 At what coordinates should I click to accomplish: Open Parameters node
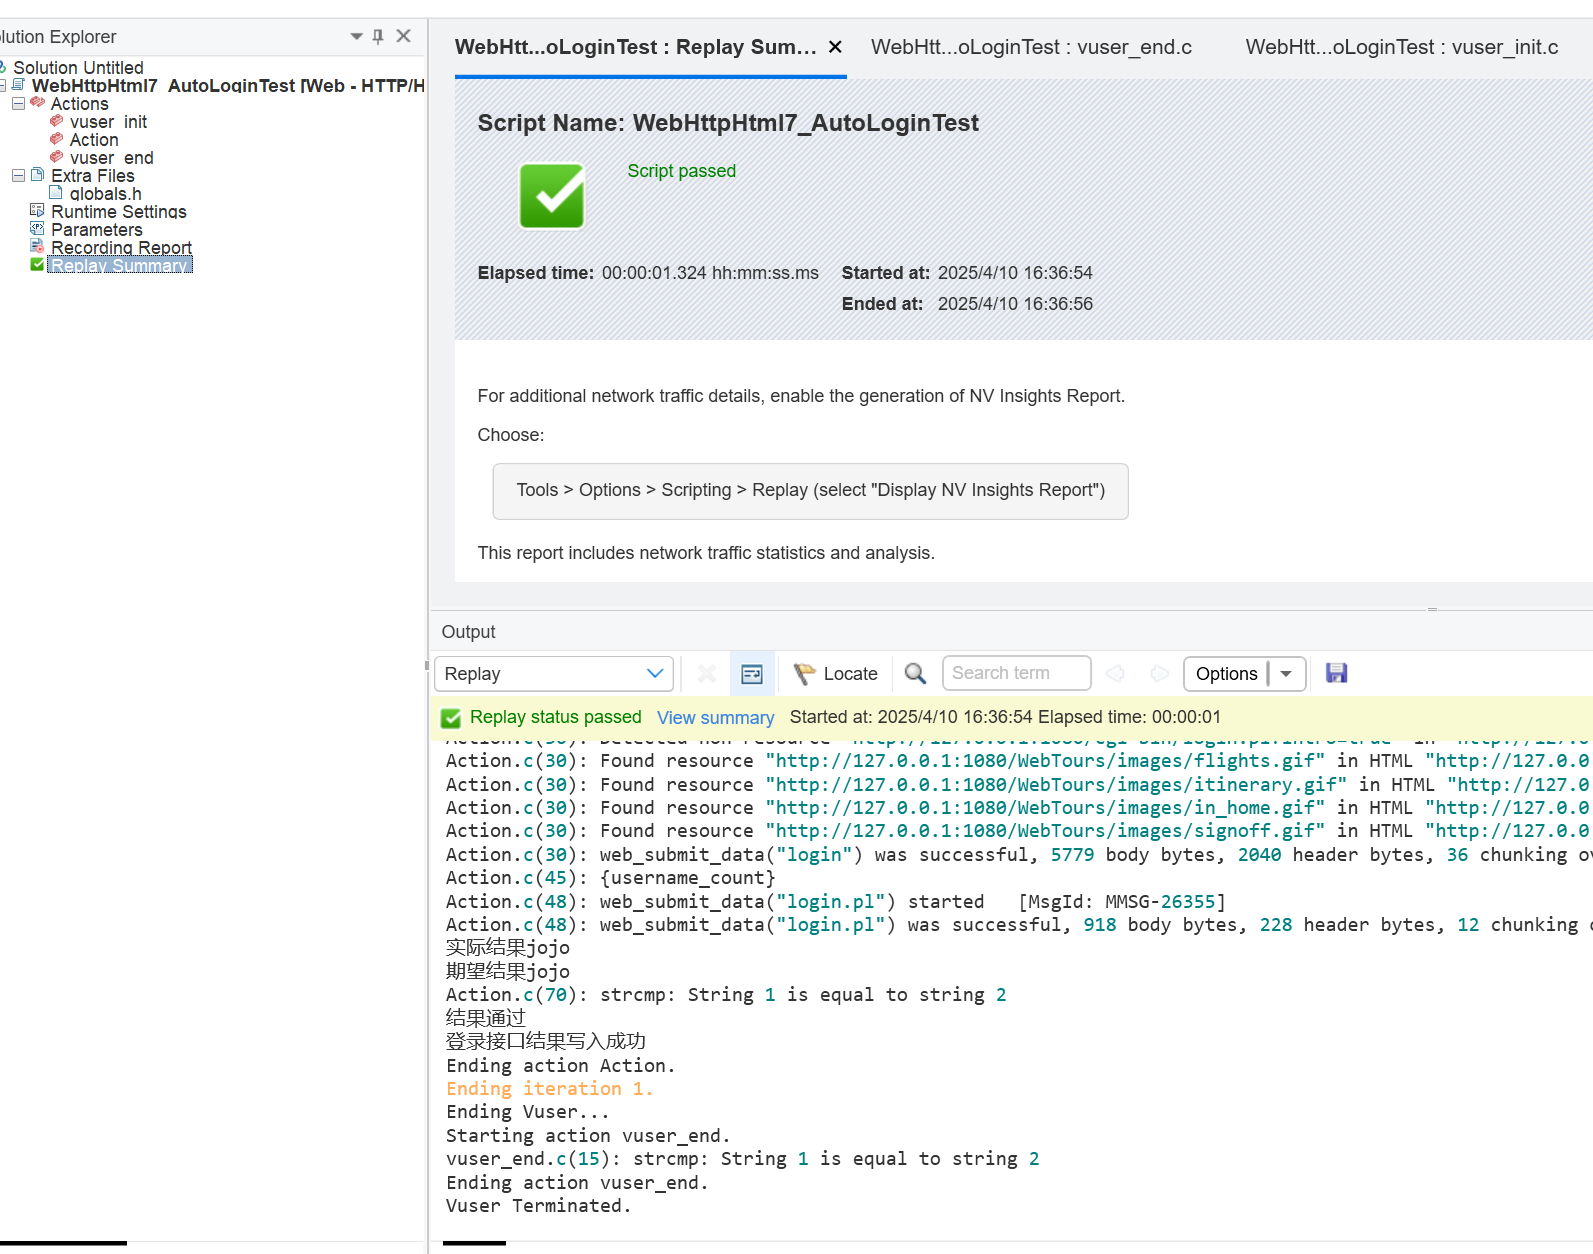97,230
